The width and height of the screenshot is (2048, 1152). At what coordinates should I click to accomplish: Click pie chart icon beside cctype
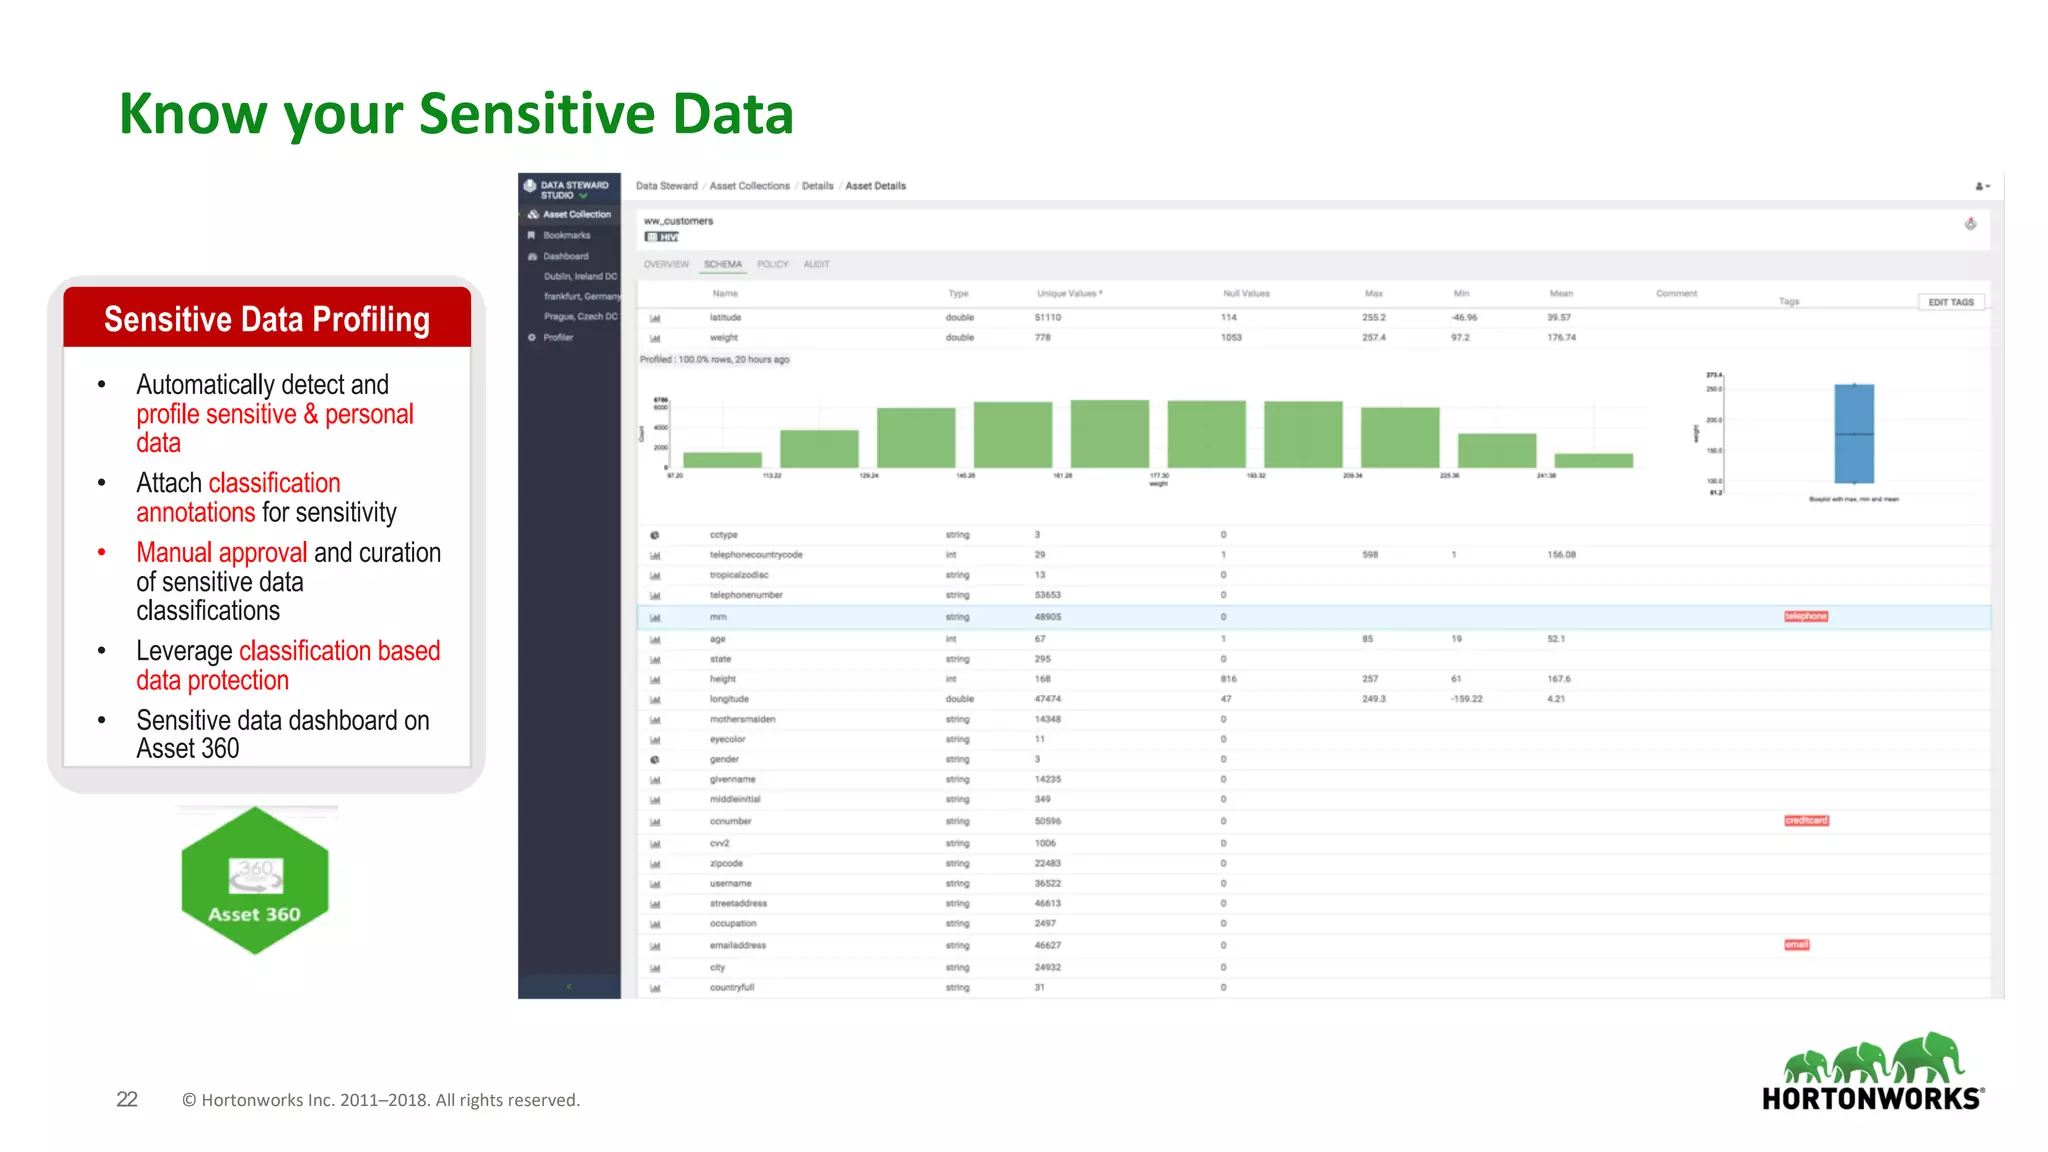[x=655, y=535]
